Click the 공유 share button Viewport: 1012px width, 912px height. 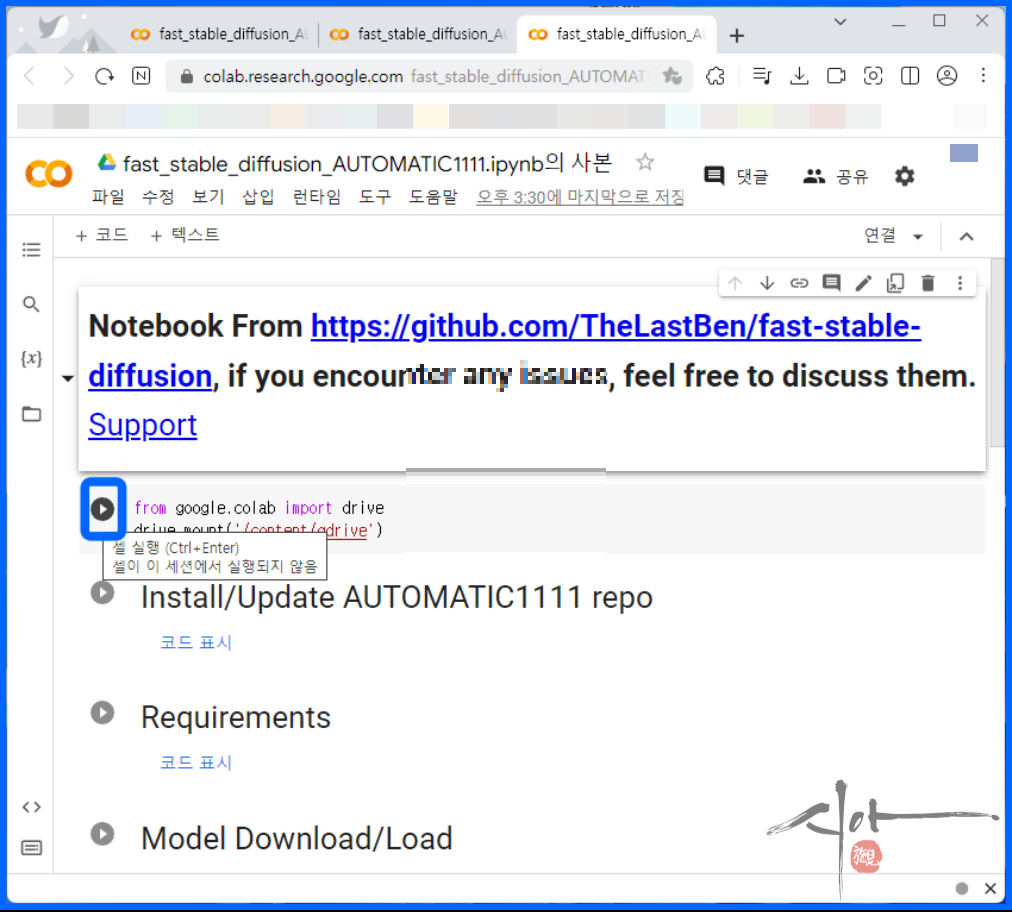coord(836,176)
